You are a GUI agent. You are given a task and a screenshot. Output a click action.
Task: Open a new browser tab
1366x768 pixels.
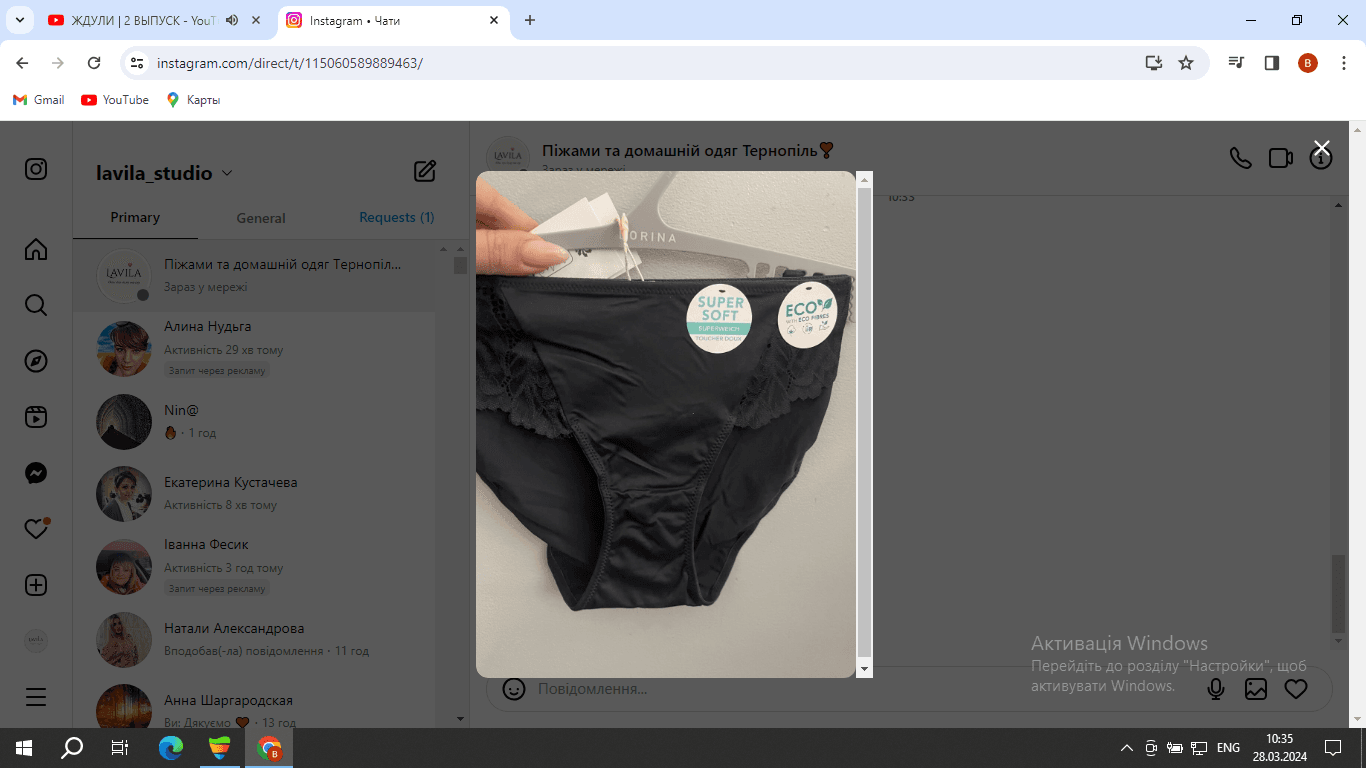click(x=530, y=20)
